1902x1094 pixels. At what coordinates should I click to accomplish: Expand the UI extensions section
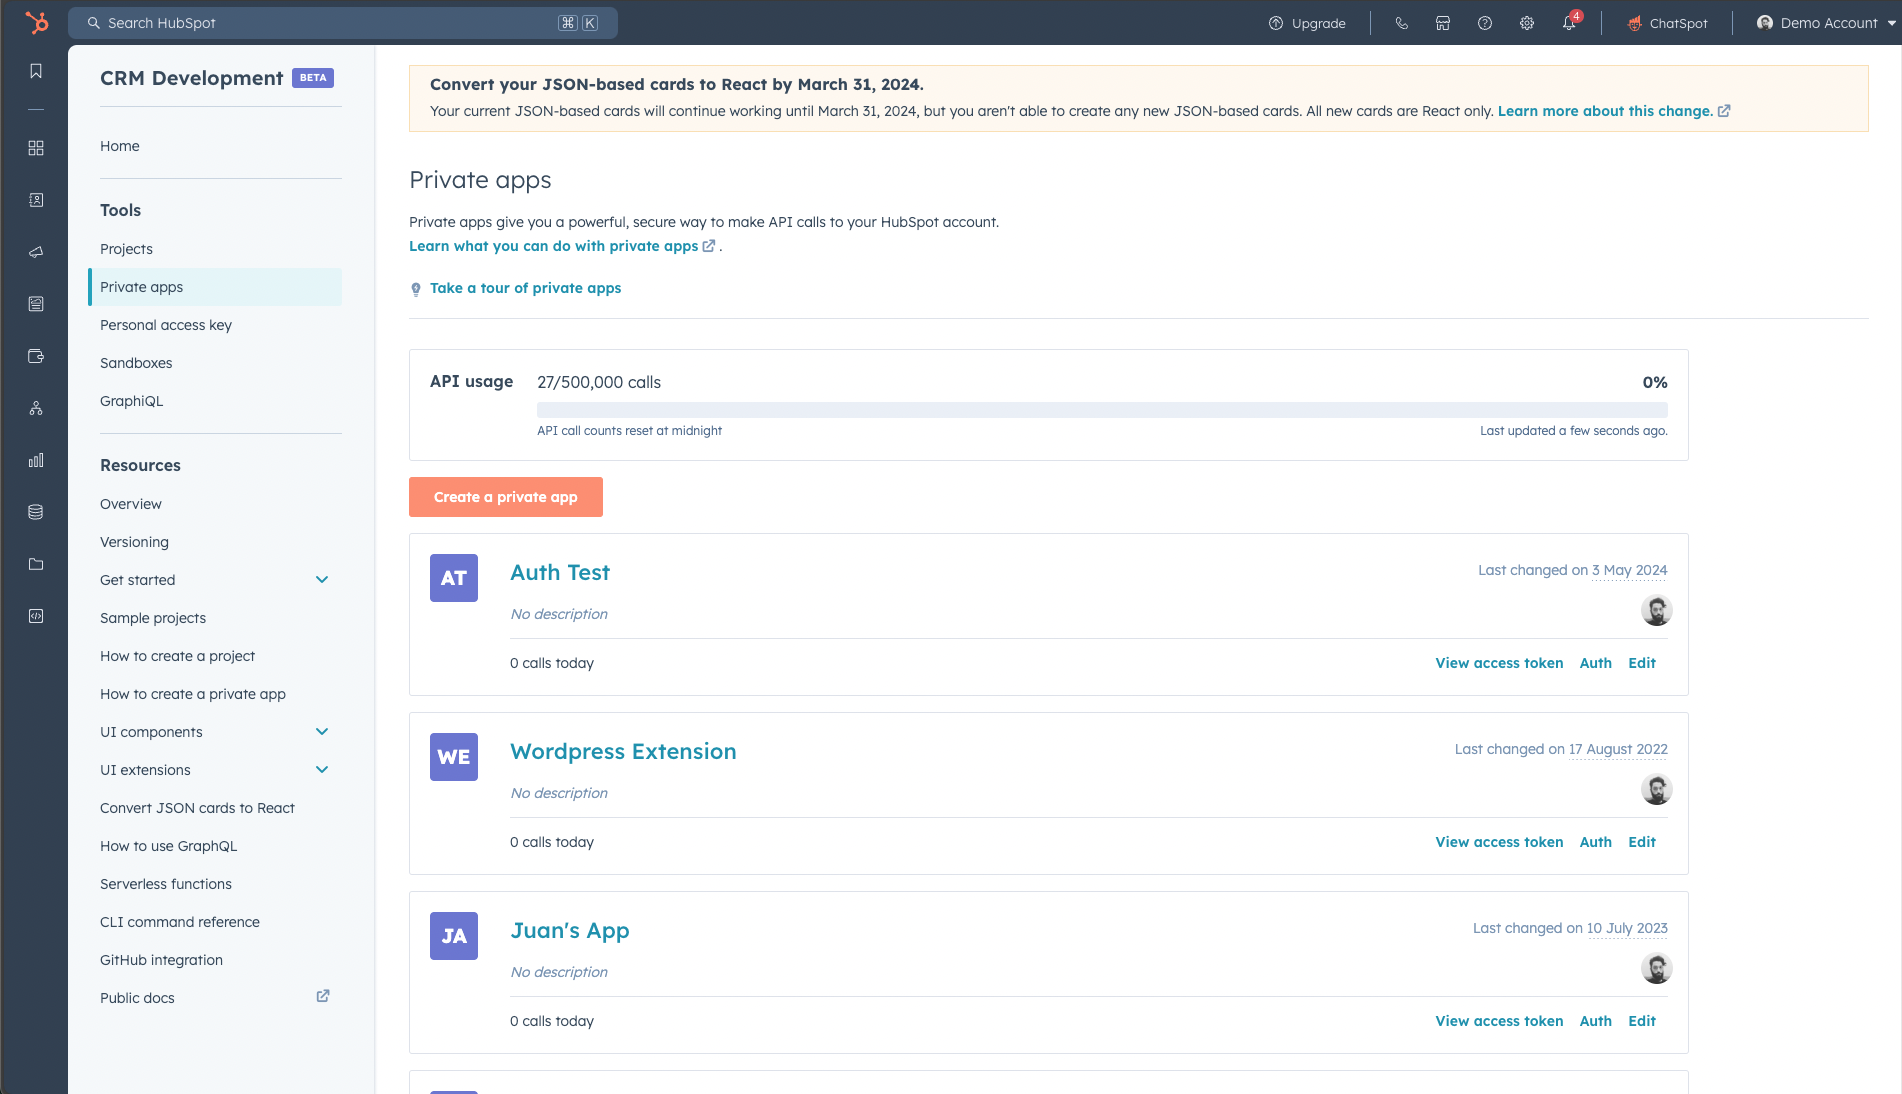click(322, 770)
